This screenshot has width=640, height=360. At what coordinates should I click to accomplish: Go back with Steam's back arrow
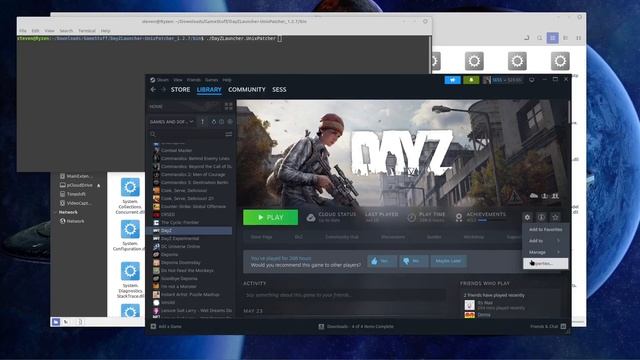tap(153, 89)
